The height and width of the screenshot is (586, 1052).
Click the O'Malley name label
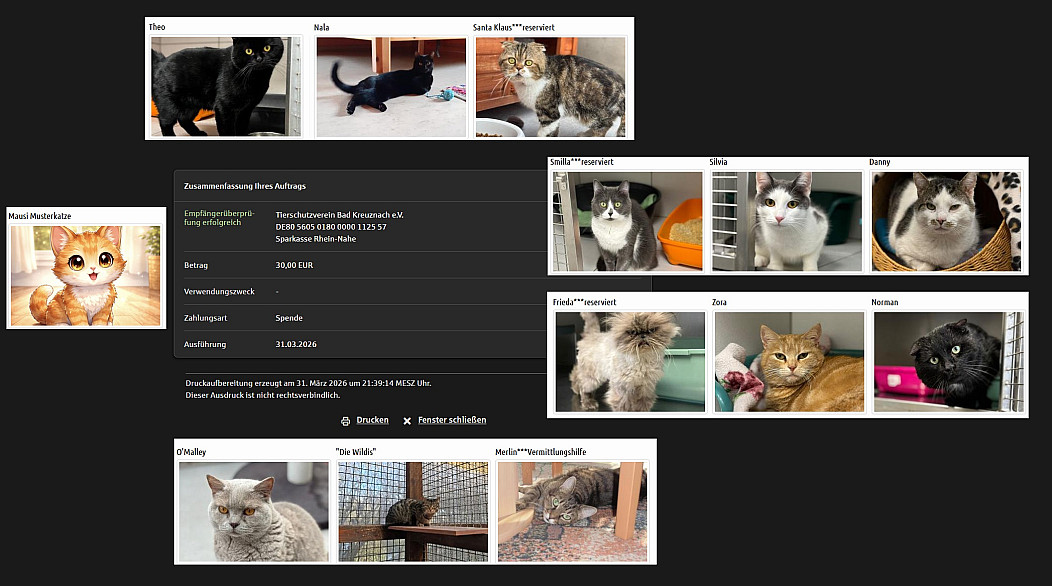click(x=191, y=452)
